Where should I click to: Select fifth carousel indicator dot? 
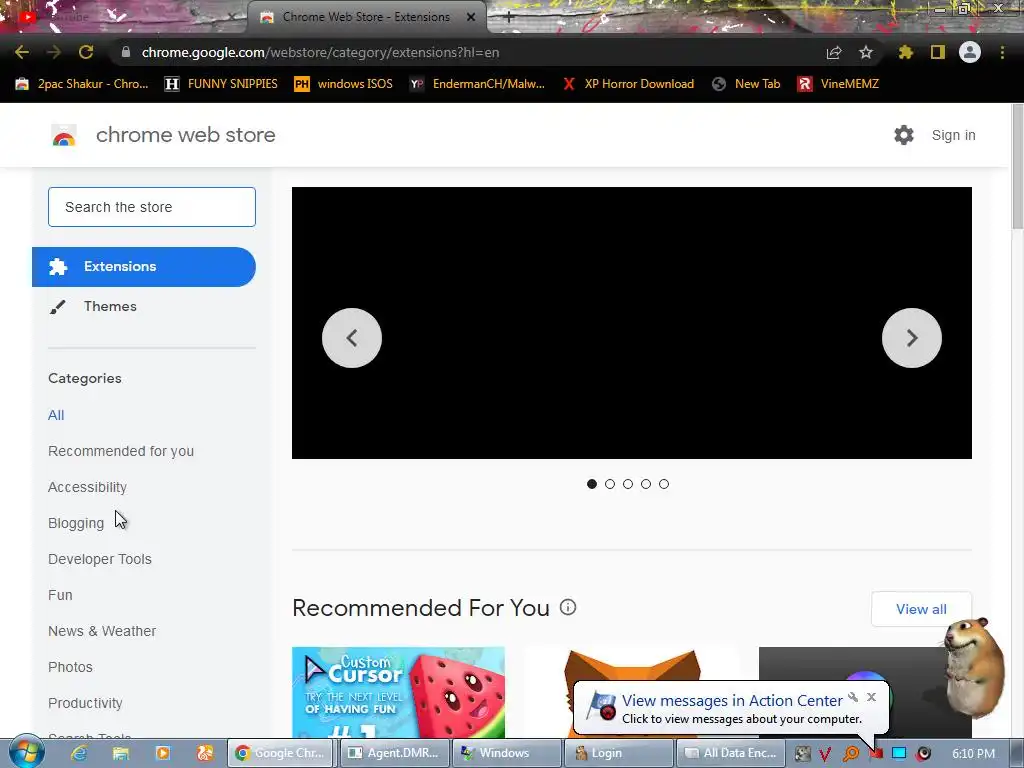tap(664, 484)
